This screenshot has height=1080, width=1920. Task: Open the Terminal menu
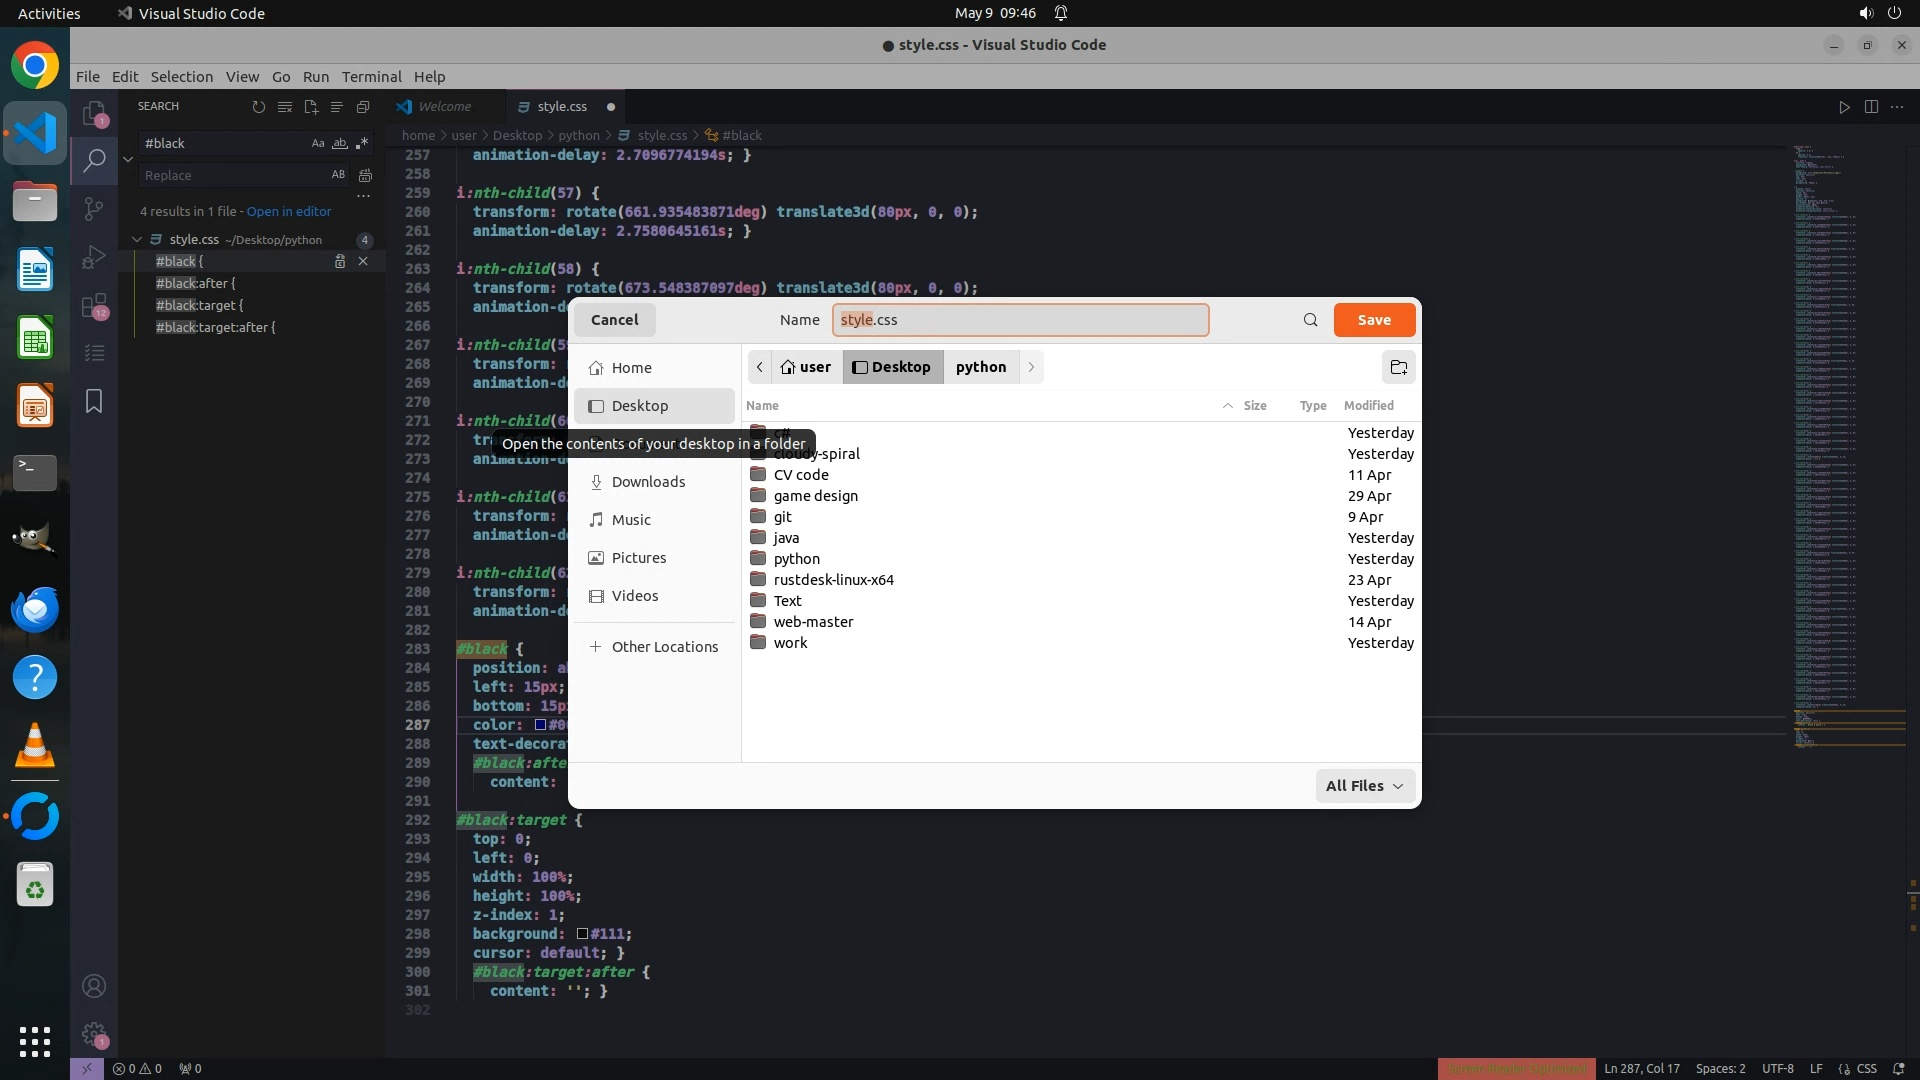click(x=371, y=77)
